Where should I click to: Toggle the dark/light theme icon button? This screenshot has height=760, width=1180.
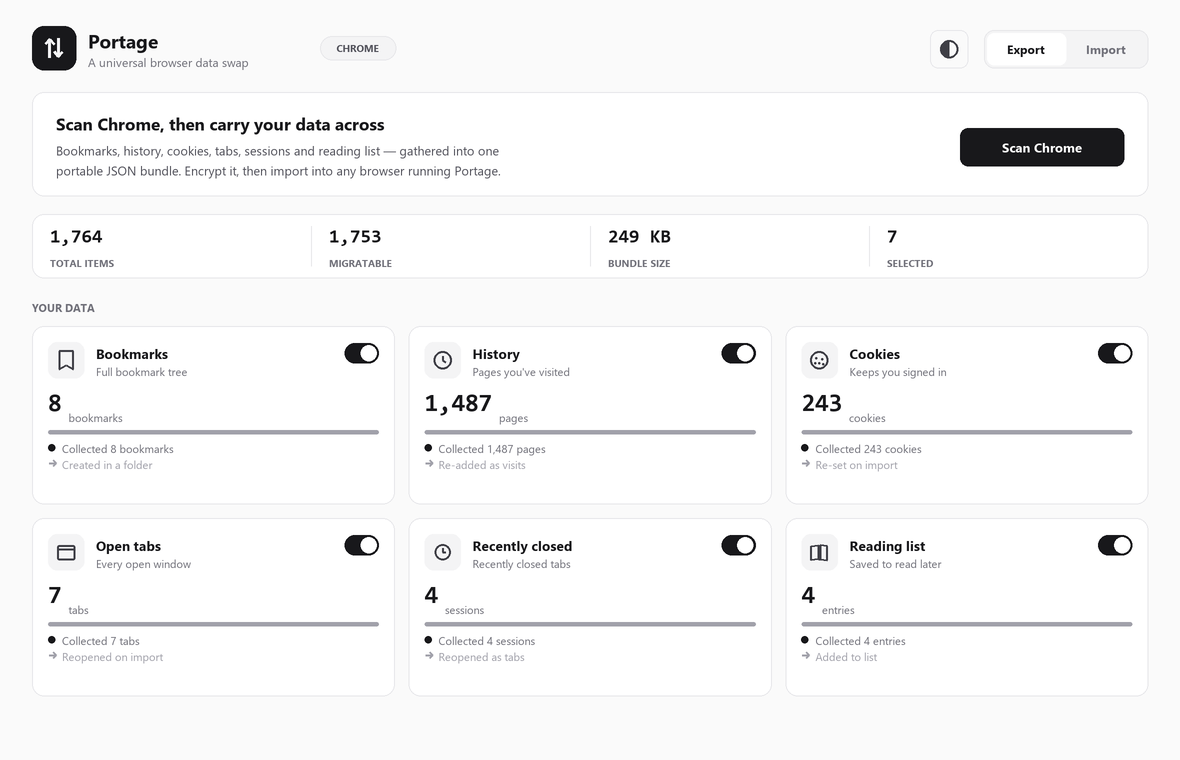(x=949, y=50)
